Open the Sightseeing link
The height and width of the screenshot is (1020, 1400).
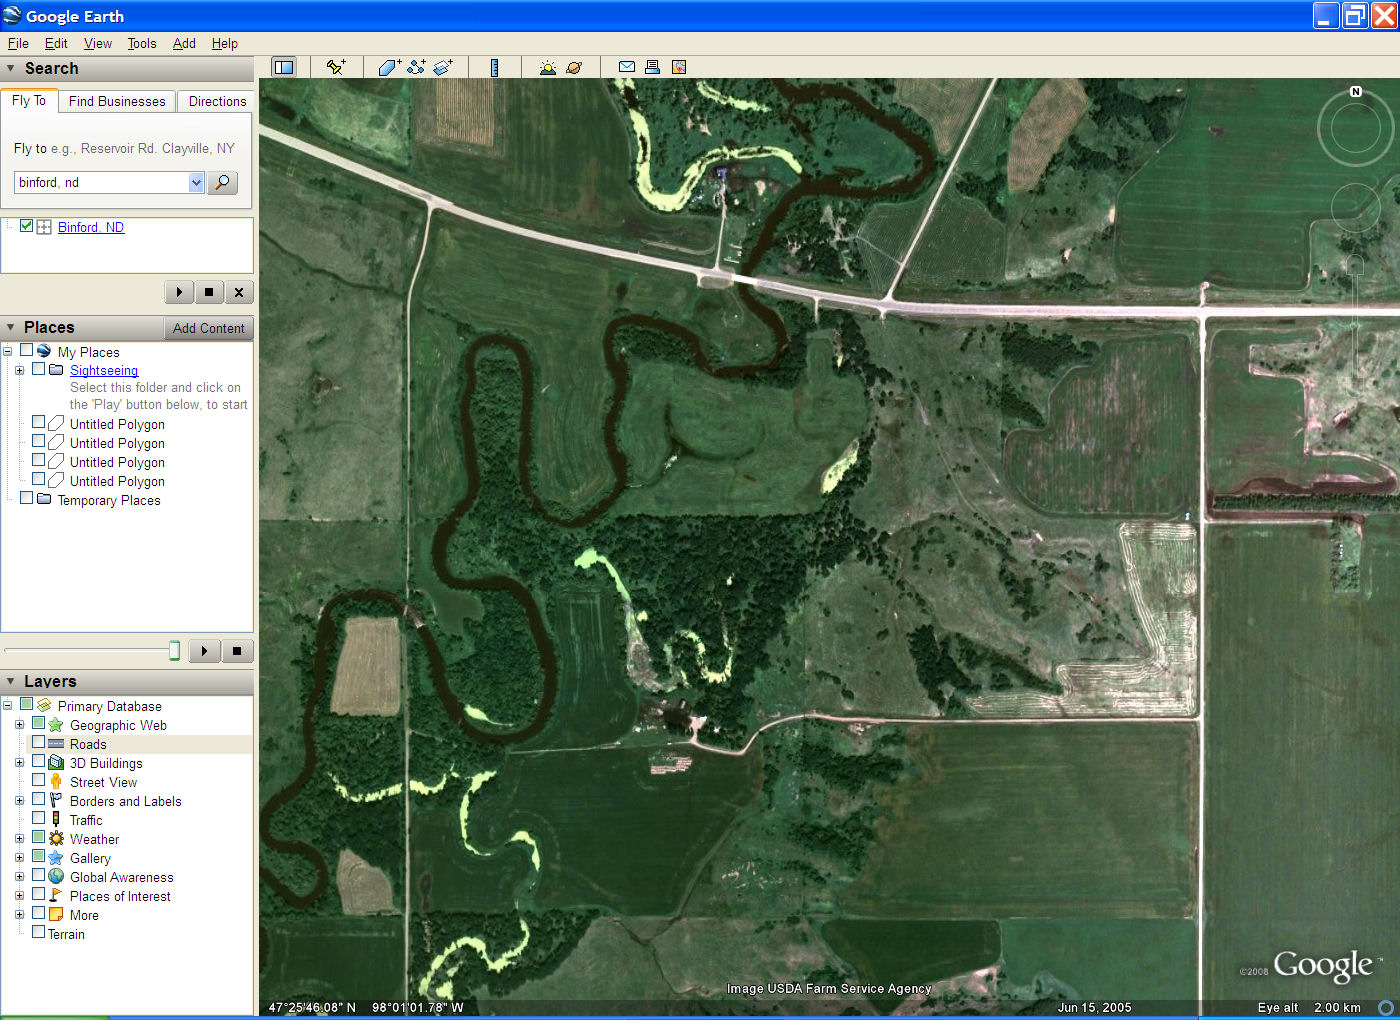coord(104,370)
